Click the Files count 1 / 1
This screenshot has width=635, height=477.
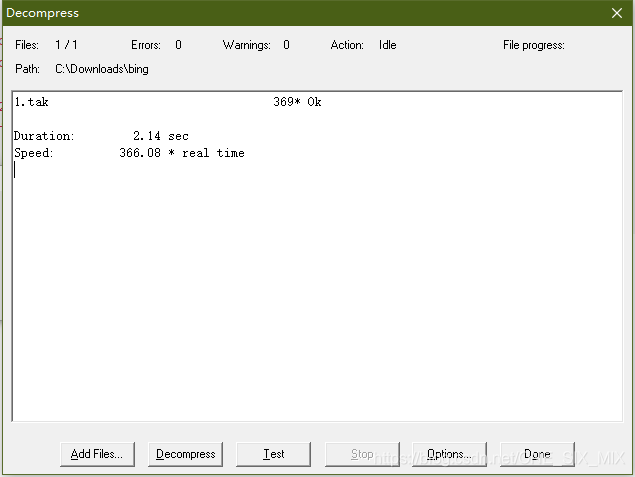pyautogui.click(x=66, y=45)
